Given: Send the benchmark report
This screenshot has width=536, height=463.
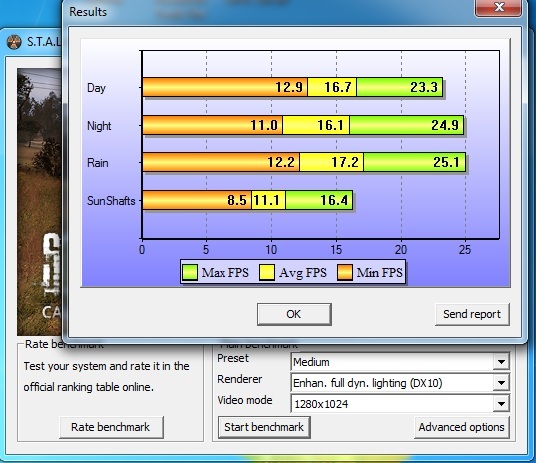Looking at the screenshot, I should point(472,314).
